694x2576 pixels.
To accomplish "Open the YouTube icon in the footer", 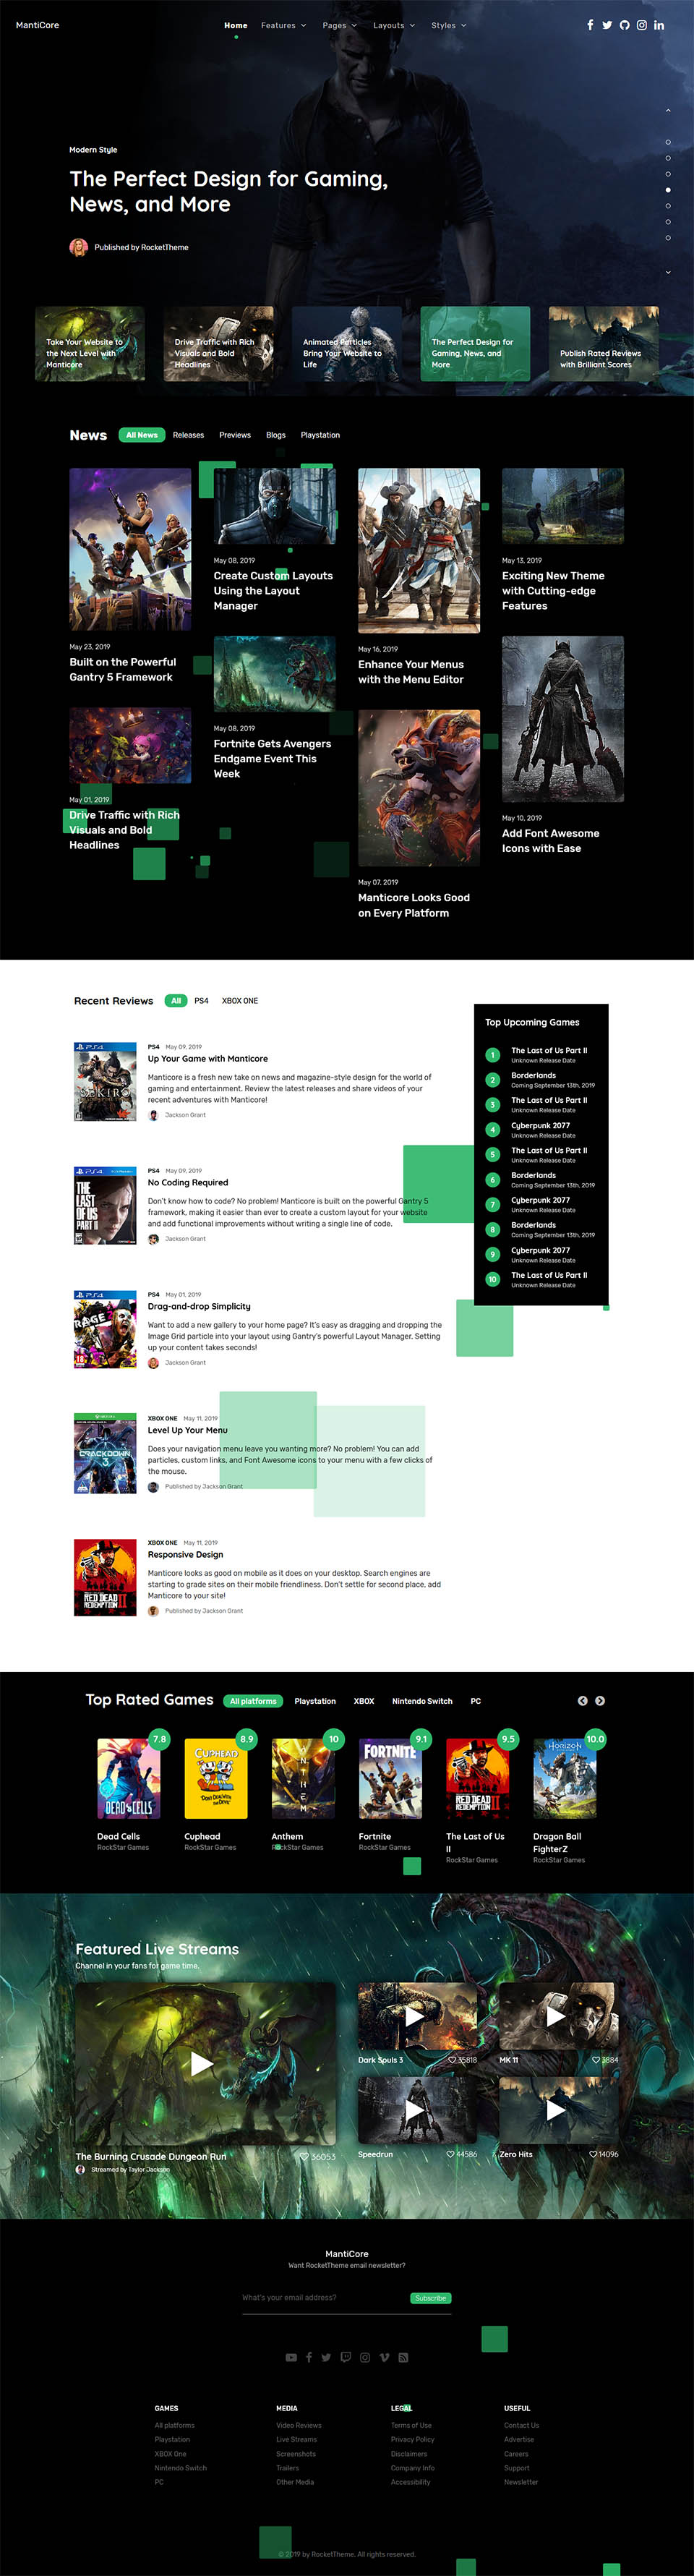I will coord(291,2357).
